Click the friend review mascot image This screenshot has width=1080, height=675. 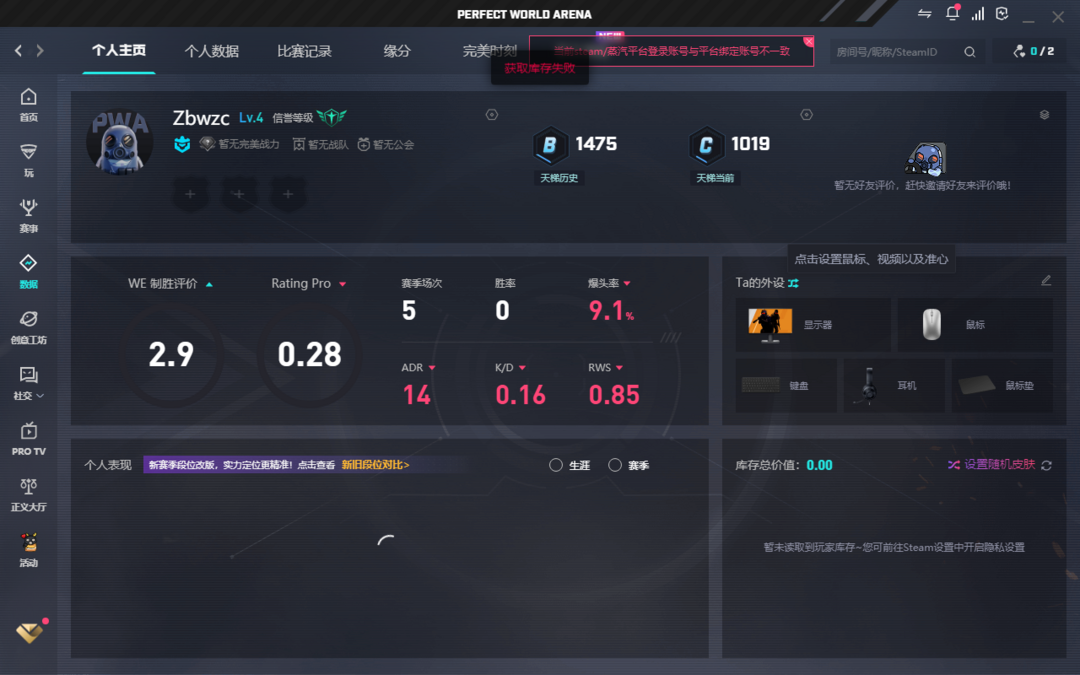924,159
